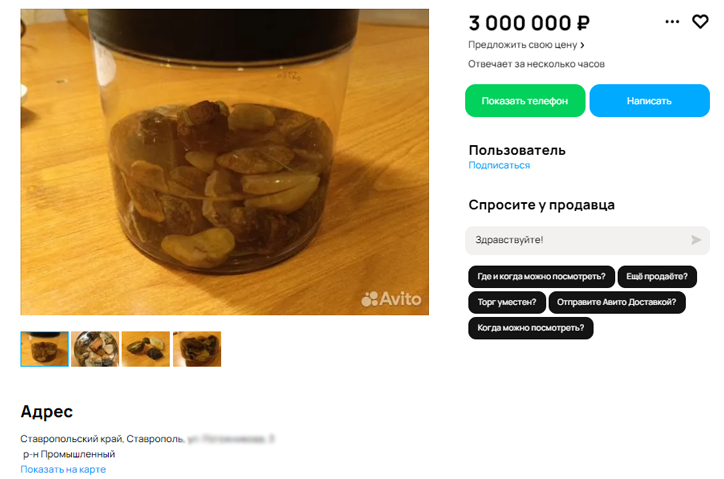Select 'Ещё продаёте?' quick question chip
724x479 pixels.
pyautogui.click(x=657, y=276)
